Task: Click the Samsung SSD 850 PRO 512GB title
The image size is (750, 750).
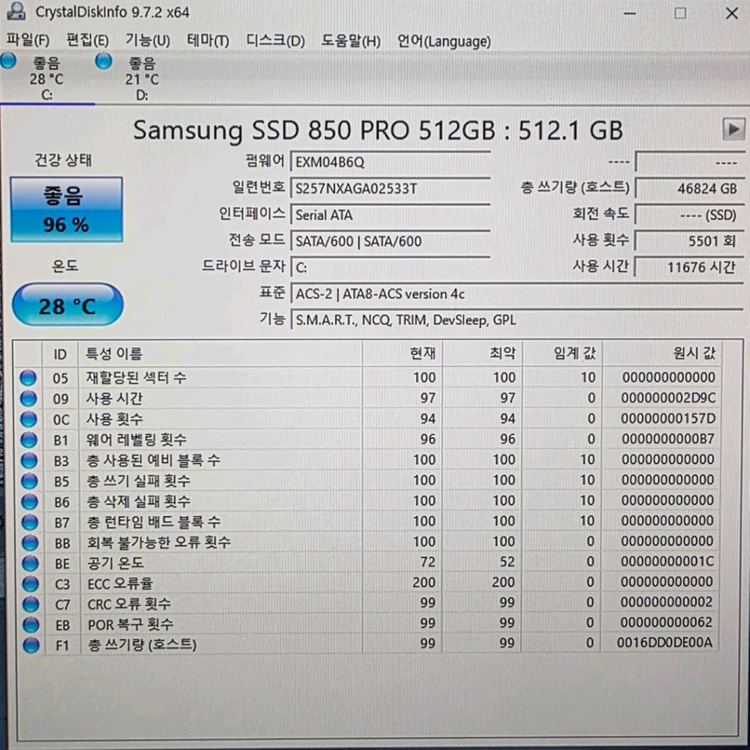Action: point(378,130)
